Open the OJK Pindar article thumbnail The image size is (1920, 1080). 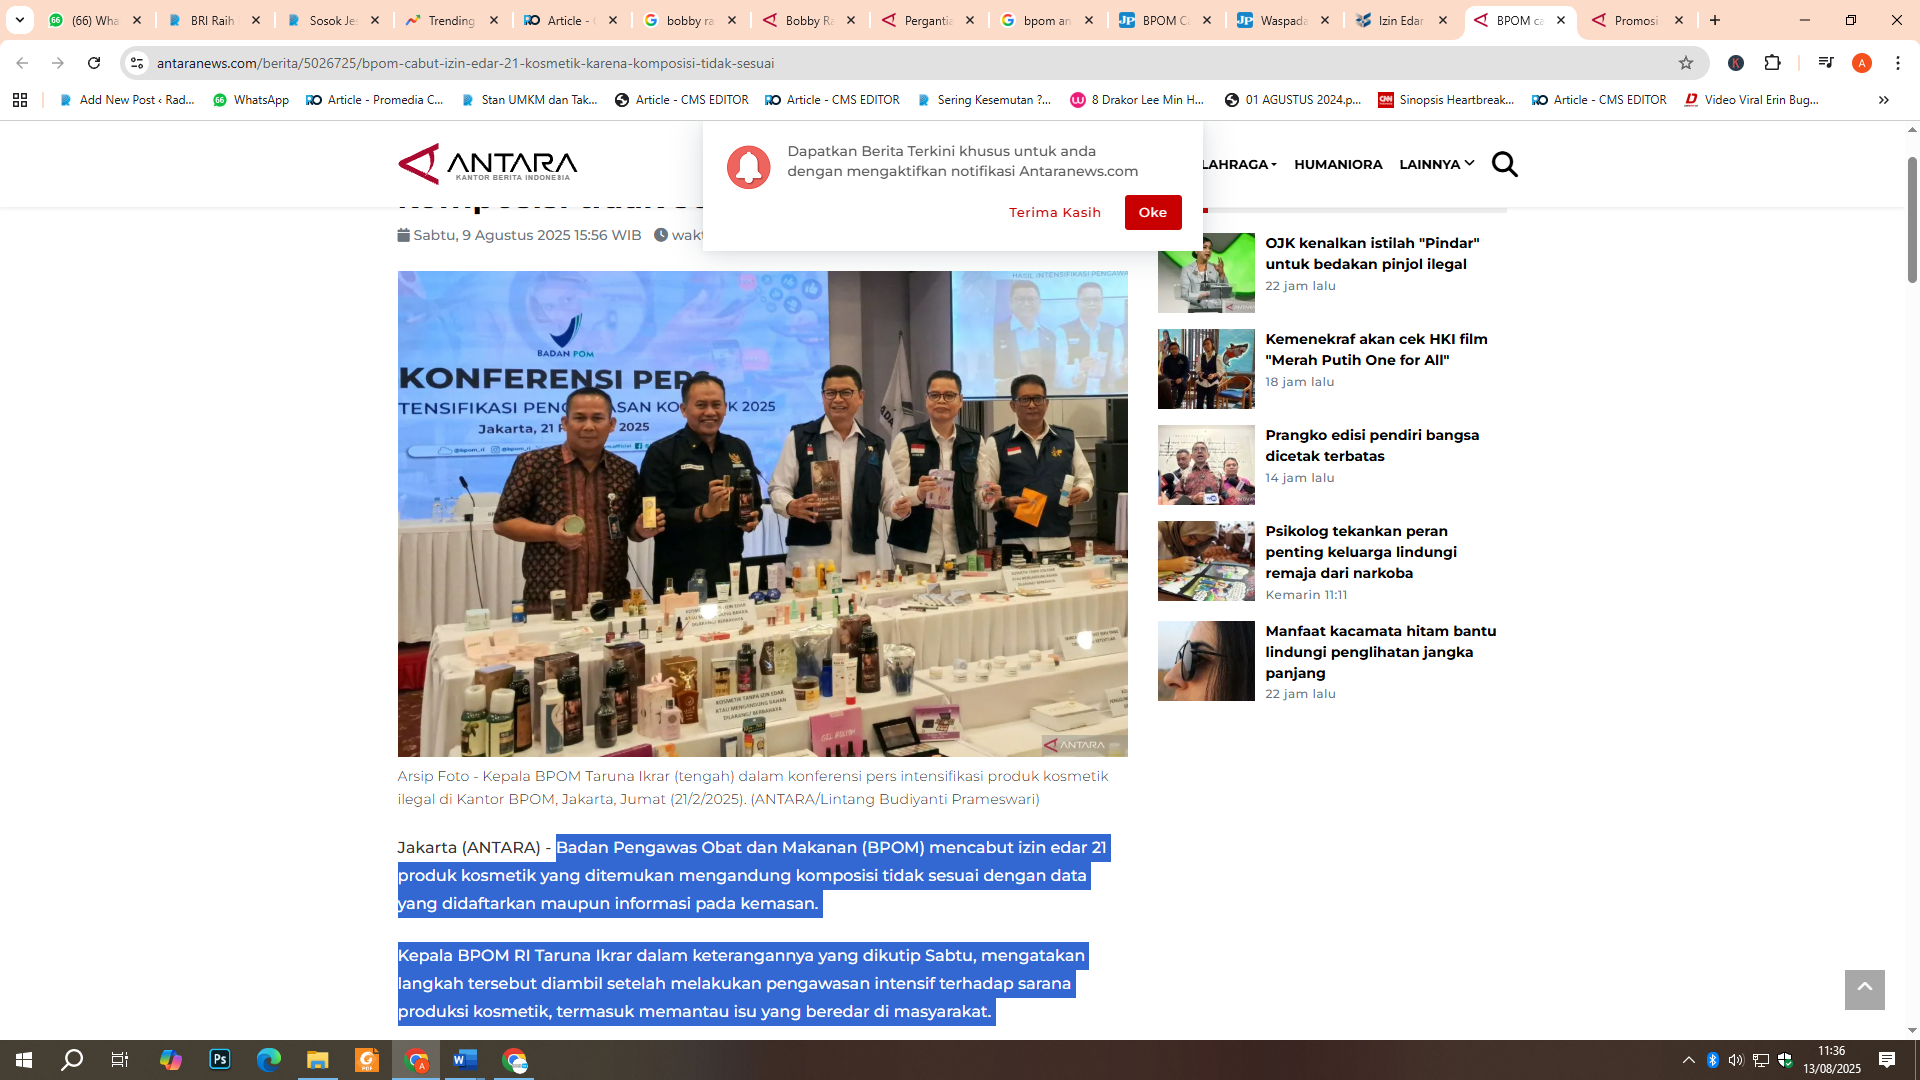pos(1206,273)
